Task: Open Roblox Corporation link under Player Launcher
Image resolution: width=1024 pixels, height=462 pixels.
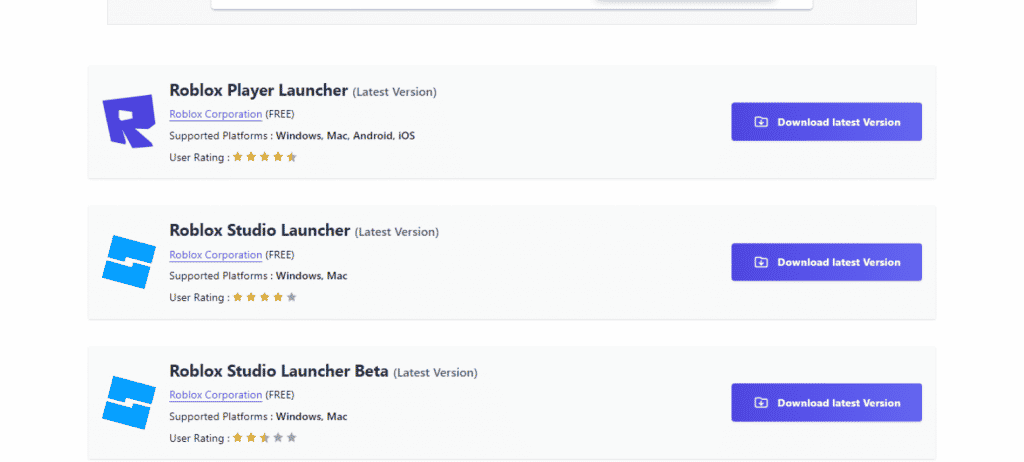Action: click(x=215, y=114)
